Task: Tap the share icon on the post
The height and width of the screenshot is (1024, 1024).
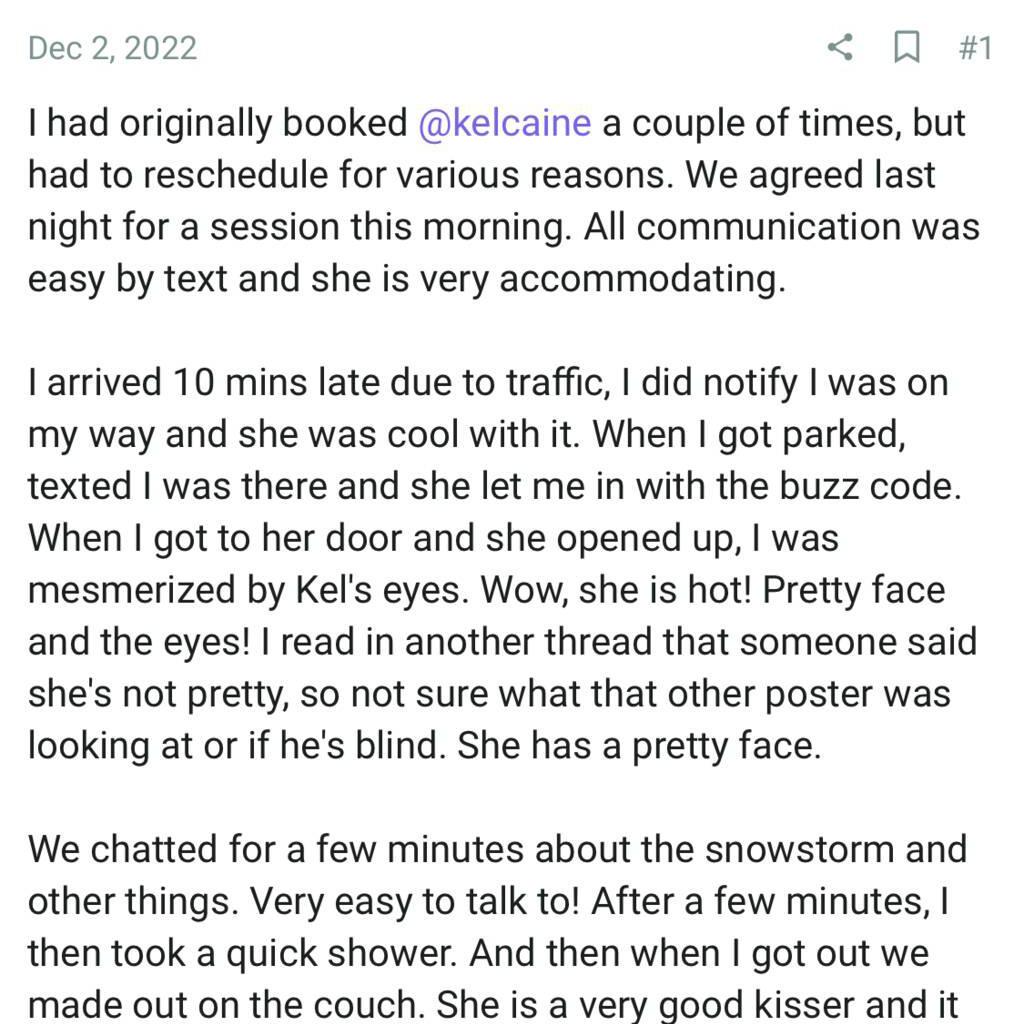Action: coord(840,48)
